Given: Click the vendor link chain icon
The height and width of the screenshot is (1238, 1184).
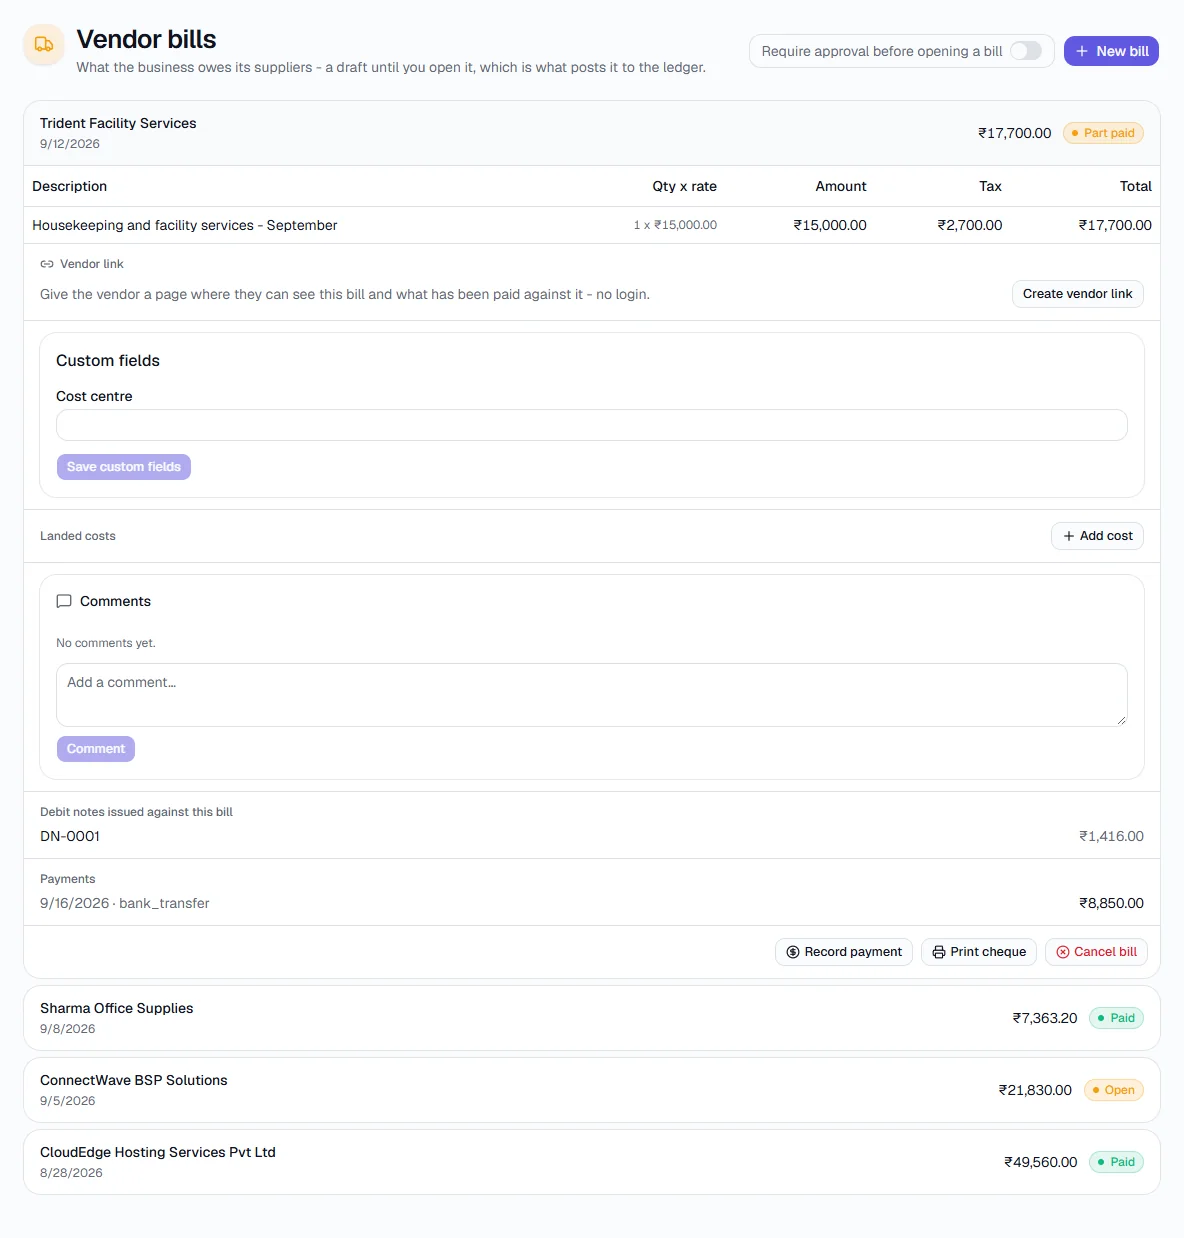Looking at the screenshot, I should pyautogui.click(x=47, y=264).
